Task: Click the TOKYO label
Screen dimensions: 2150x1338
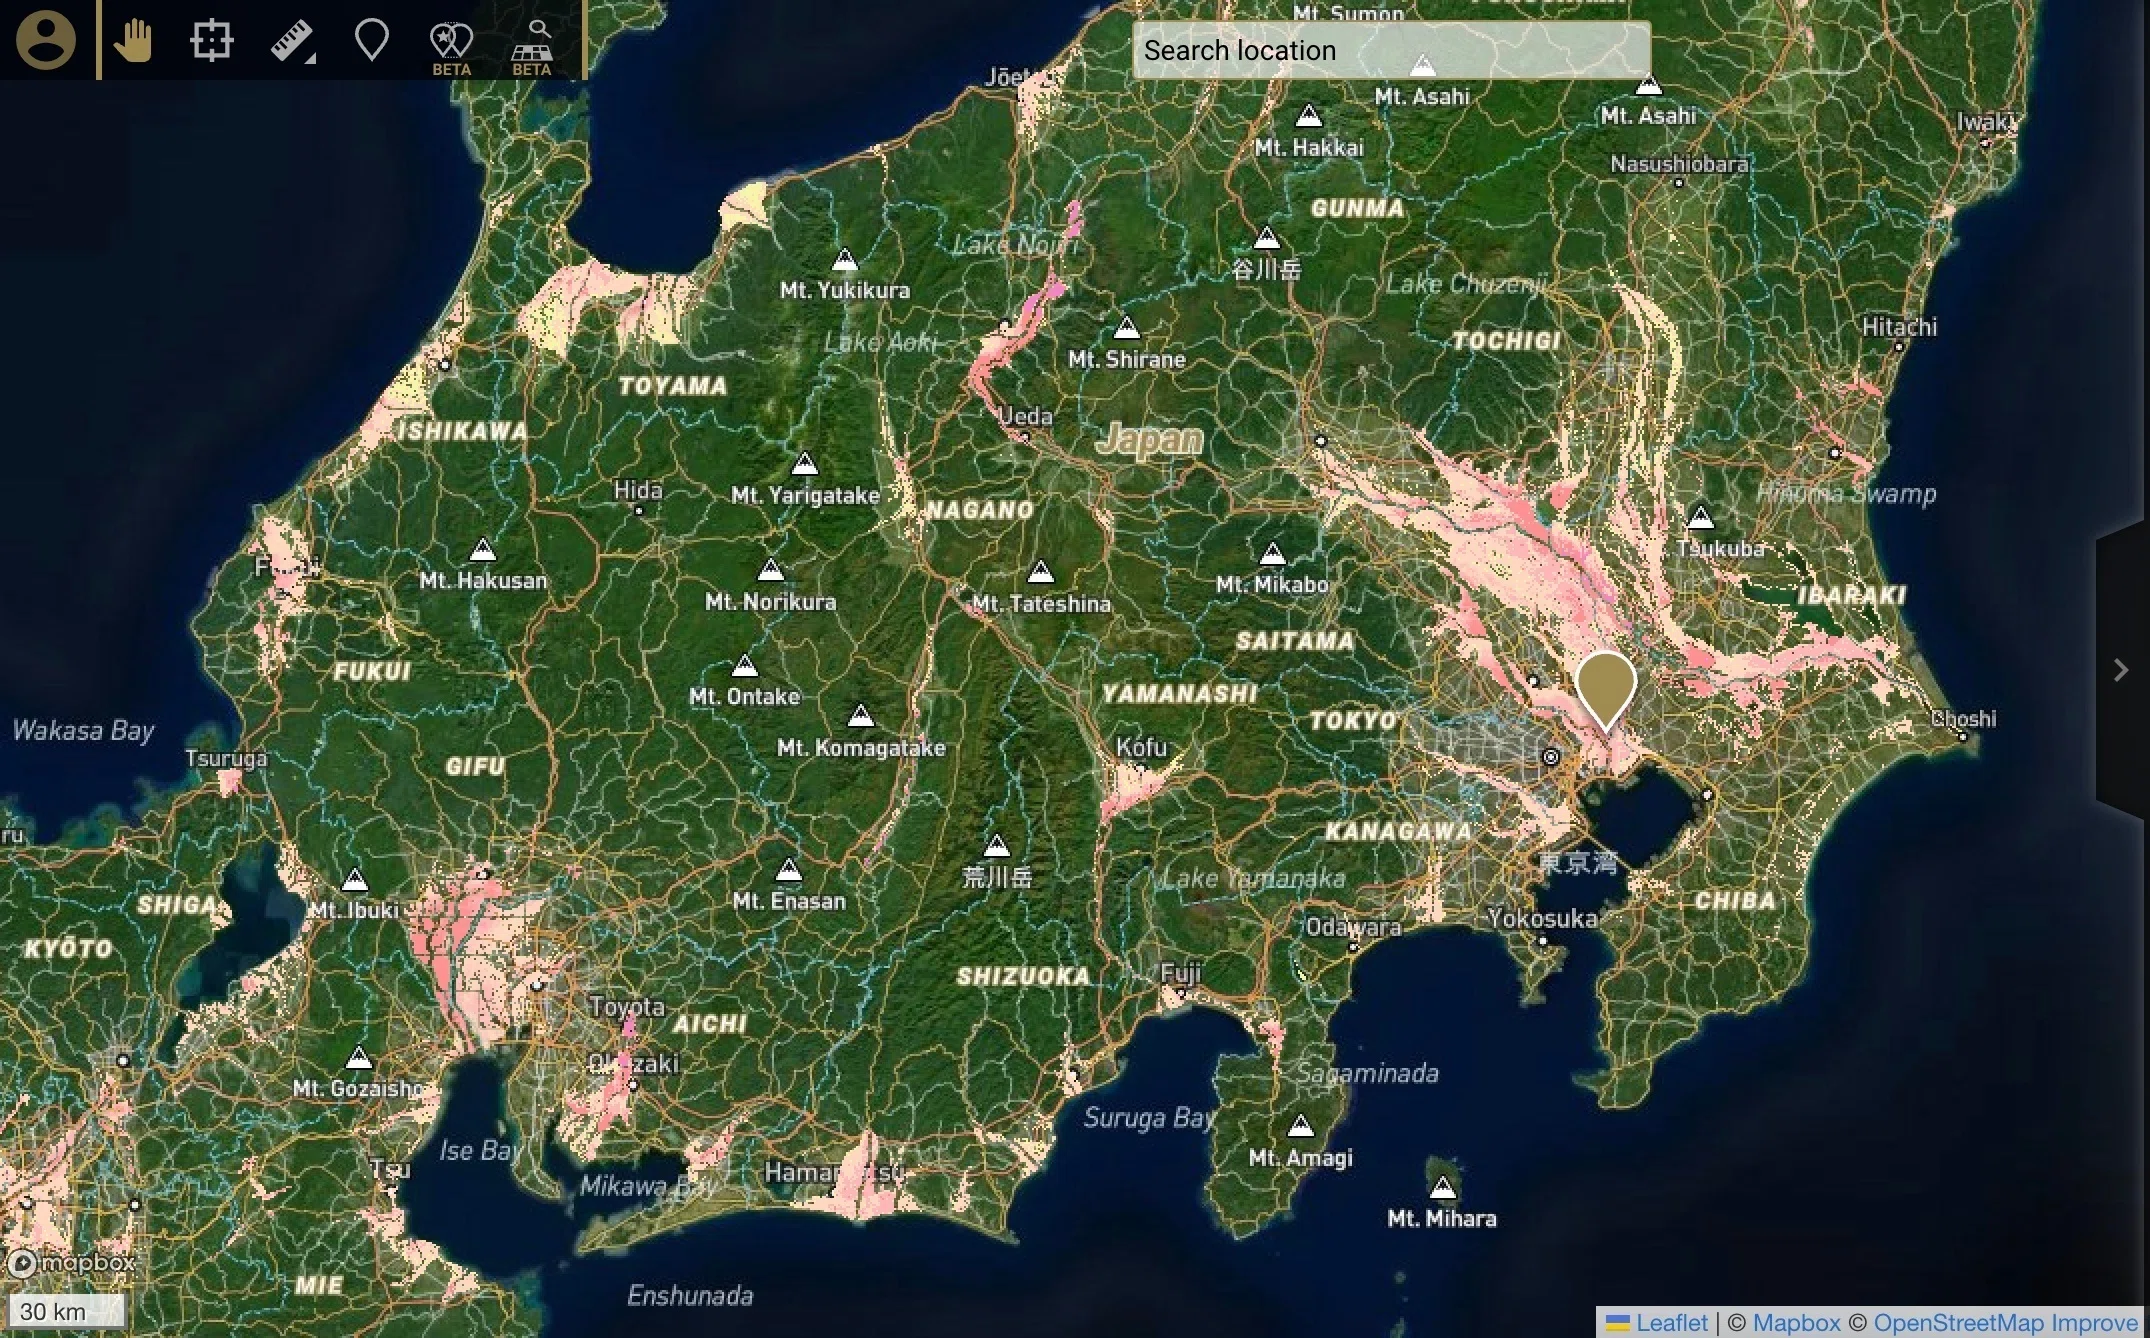Action: pyautogui.click(x=1354, y=720)
